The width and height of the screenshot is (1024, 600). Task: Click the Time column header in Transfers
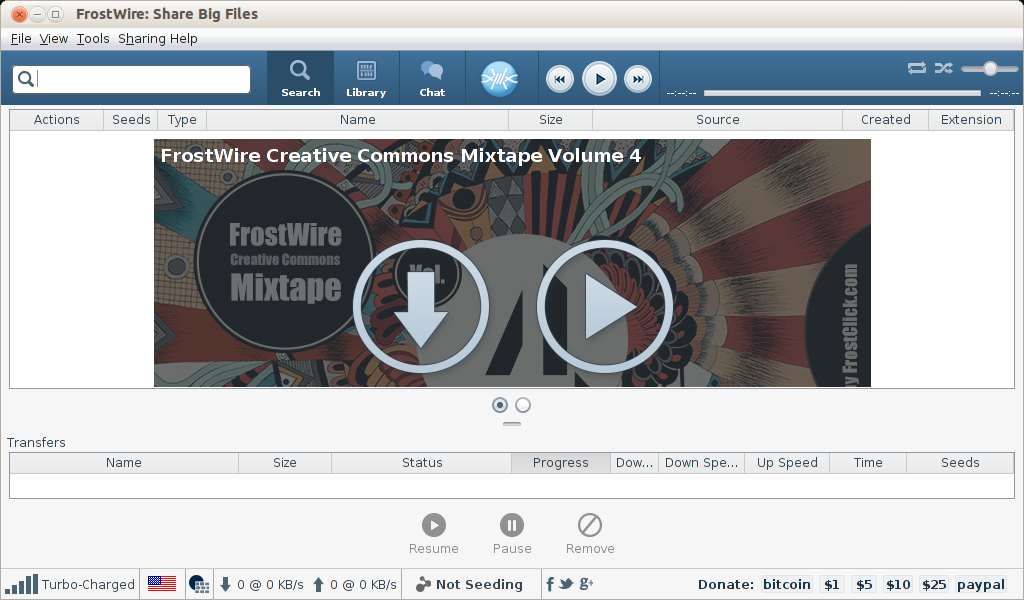coord(868,462)
